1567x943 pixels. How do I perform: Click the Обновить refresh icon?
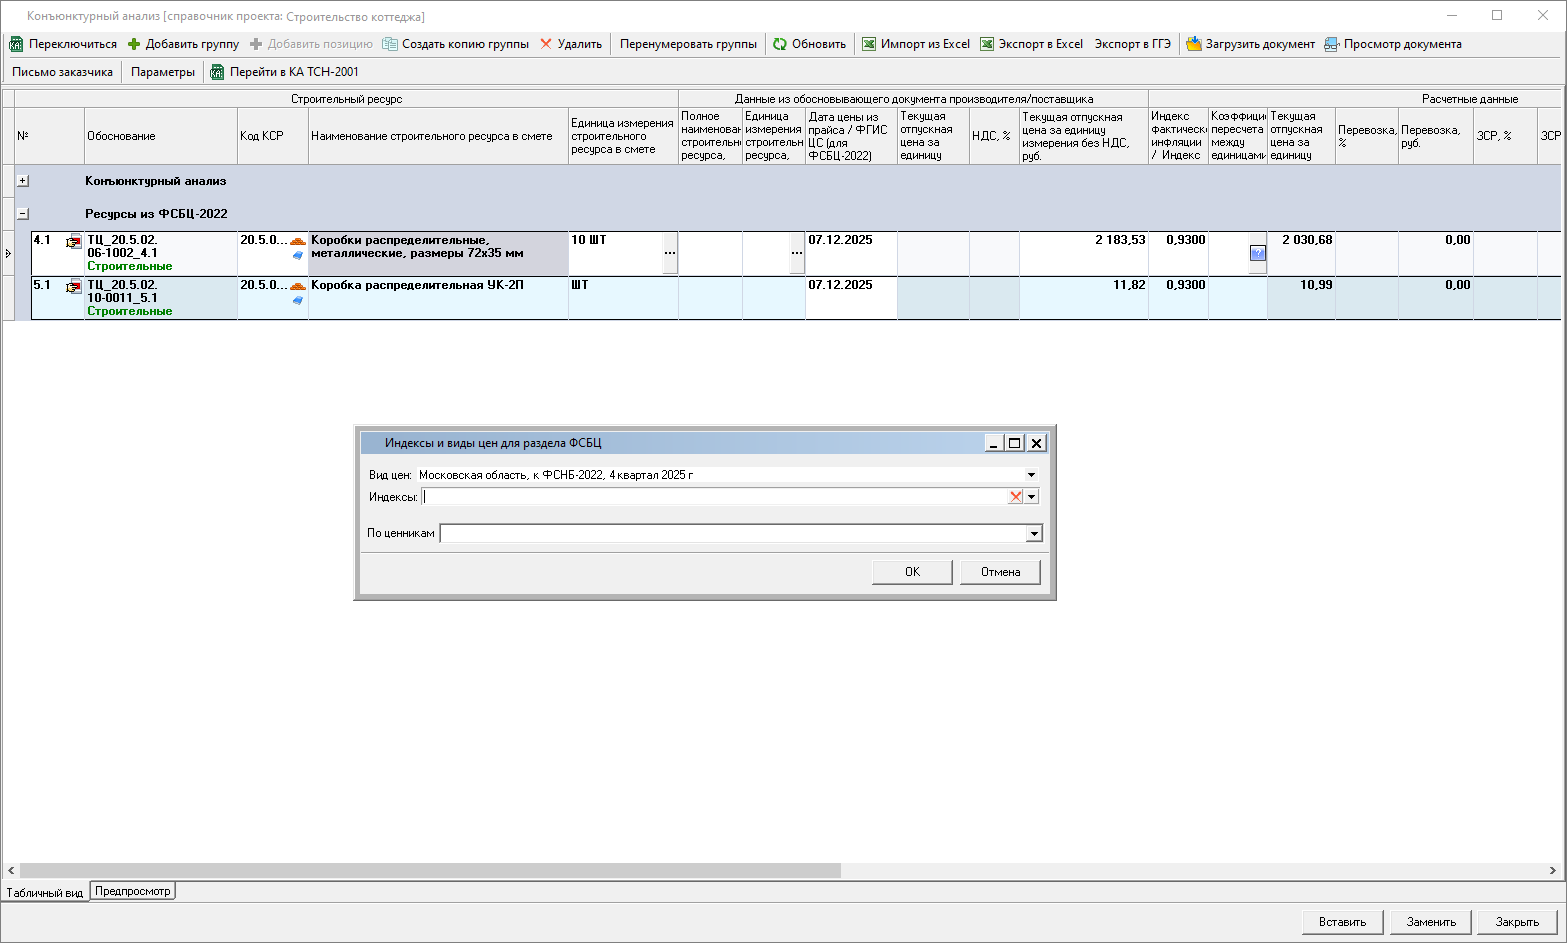(780, 44)
